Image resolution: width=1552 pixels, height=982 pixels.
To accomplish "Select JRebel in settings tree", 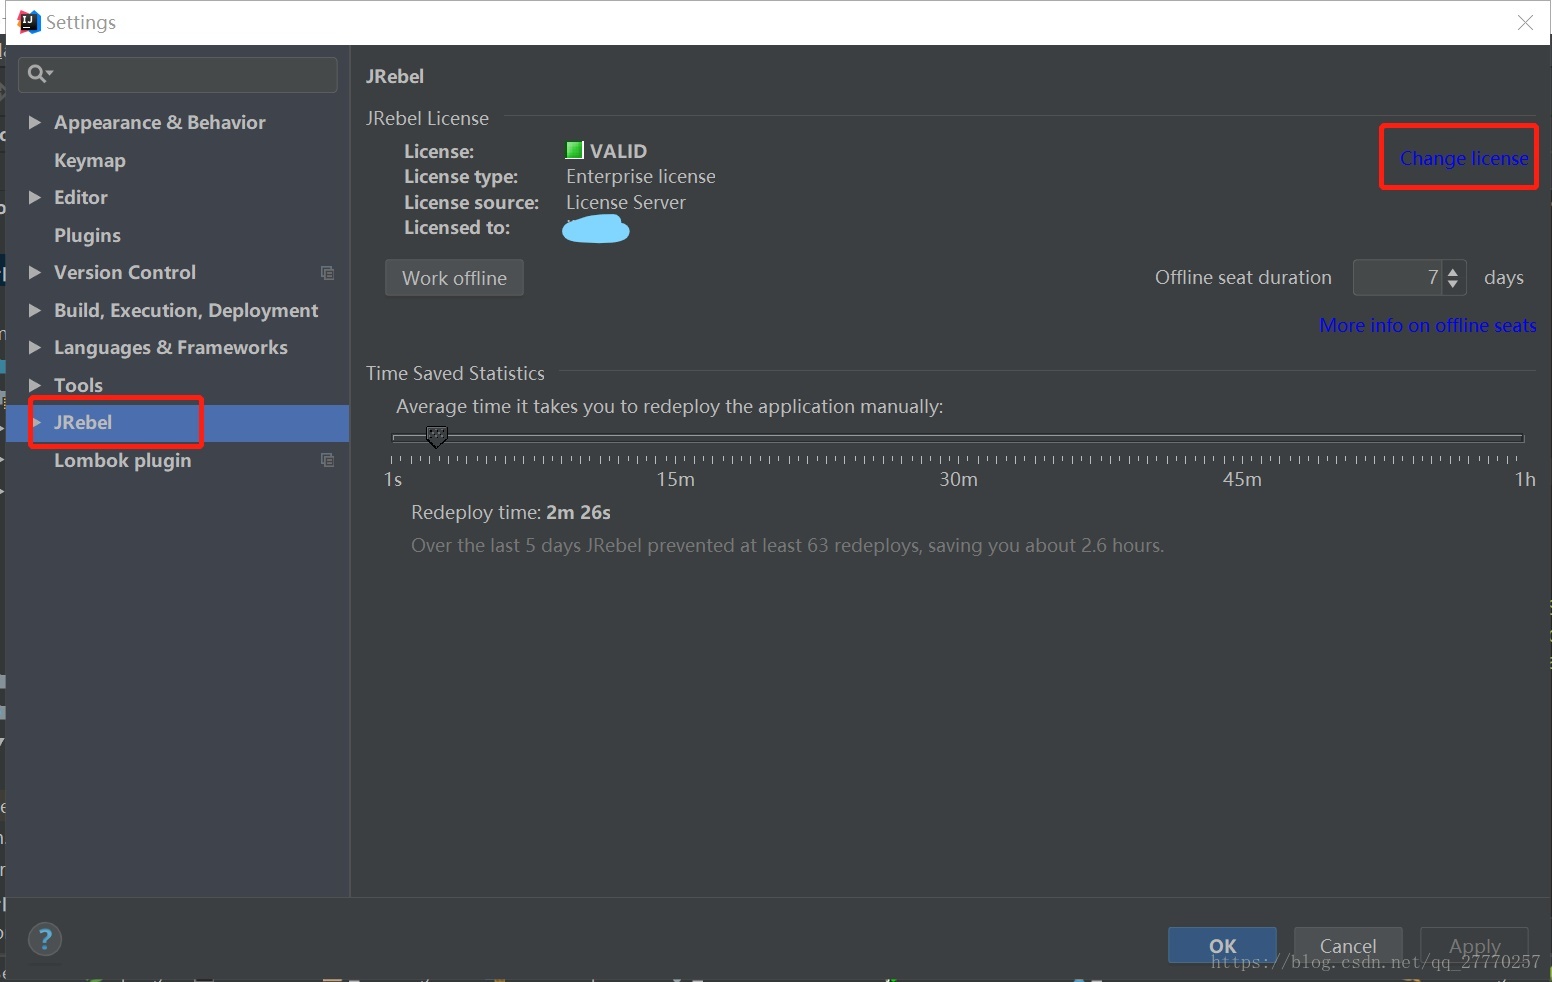I will pyautogui.click(x=83, y=423).
